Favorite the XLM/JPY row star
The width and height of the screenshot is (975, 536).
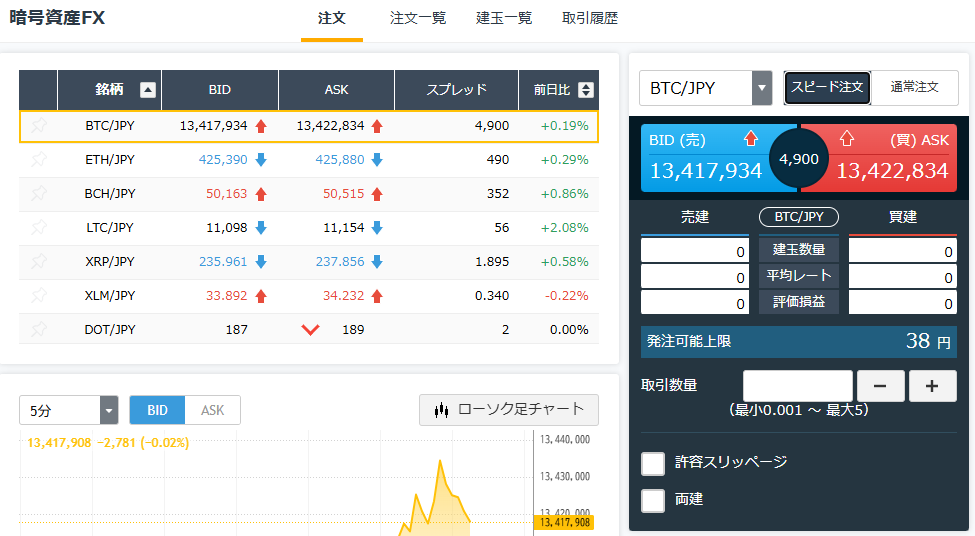(39, 295)
